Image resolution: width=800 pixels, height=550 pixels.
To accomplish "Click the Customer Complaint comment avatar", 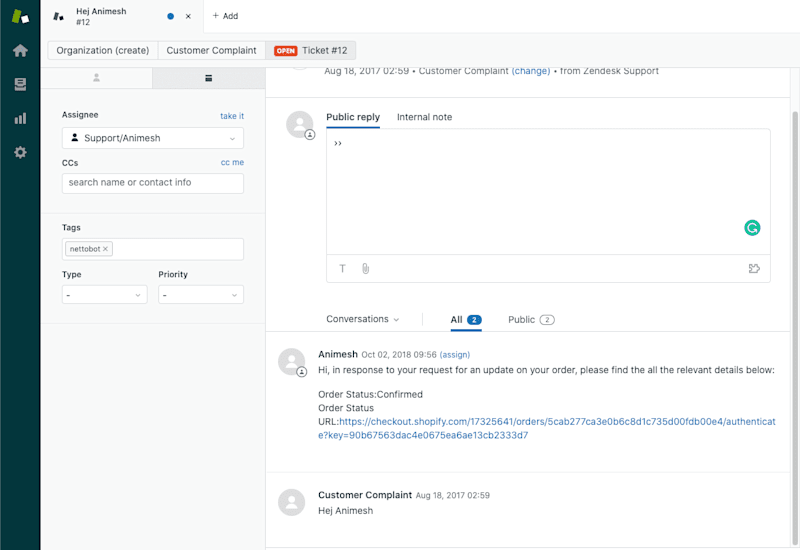I will pyautogui.click(x=292, y=503).
